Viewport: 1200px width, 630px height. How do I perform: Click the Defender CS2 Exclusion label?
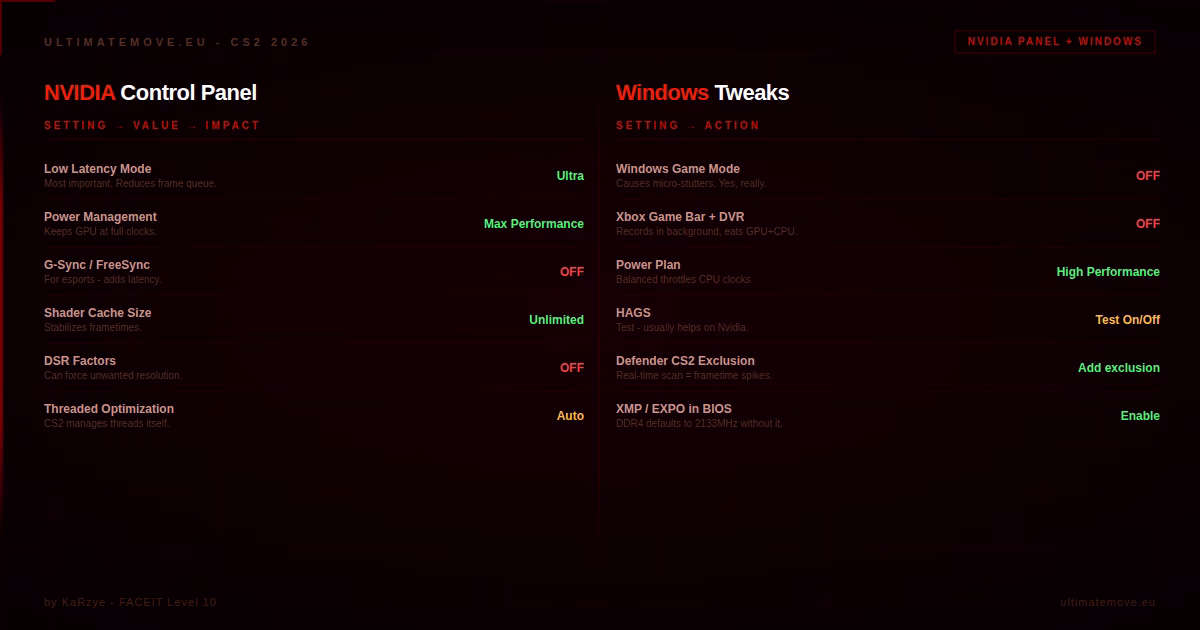coord(685,361)
